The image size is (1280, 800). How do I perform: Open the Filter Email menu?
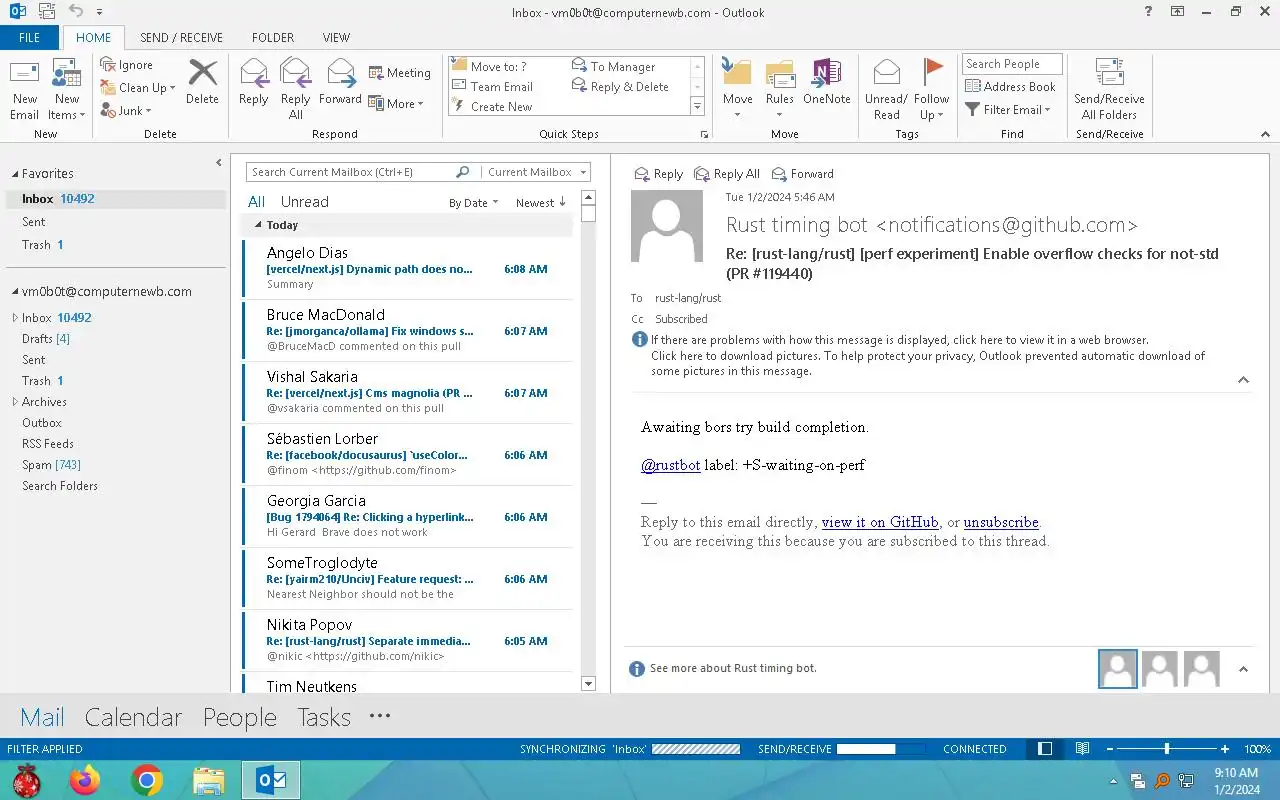[x=1008, y=110]
